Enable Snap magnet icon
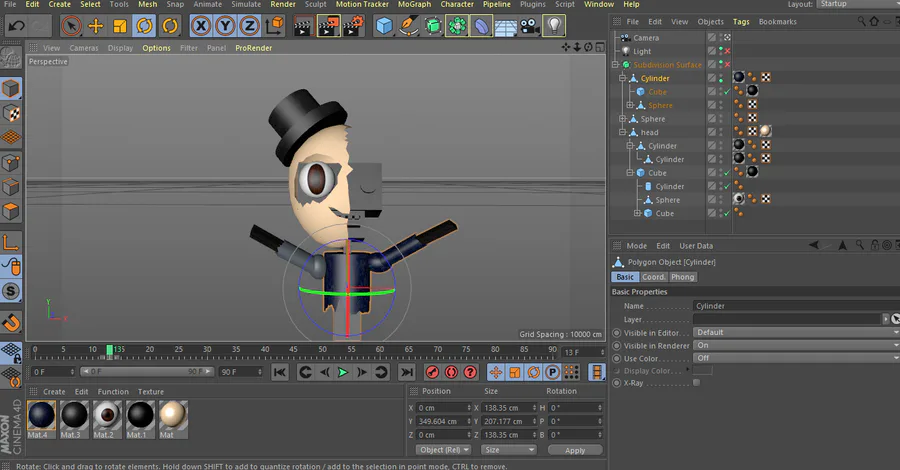 (x=11, y=323)
